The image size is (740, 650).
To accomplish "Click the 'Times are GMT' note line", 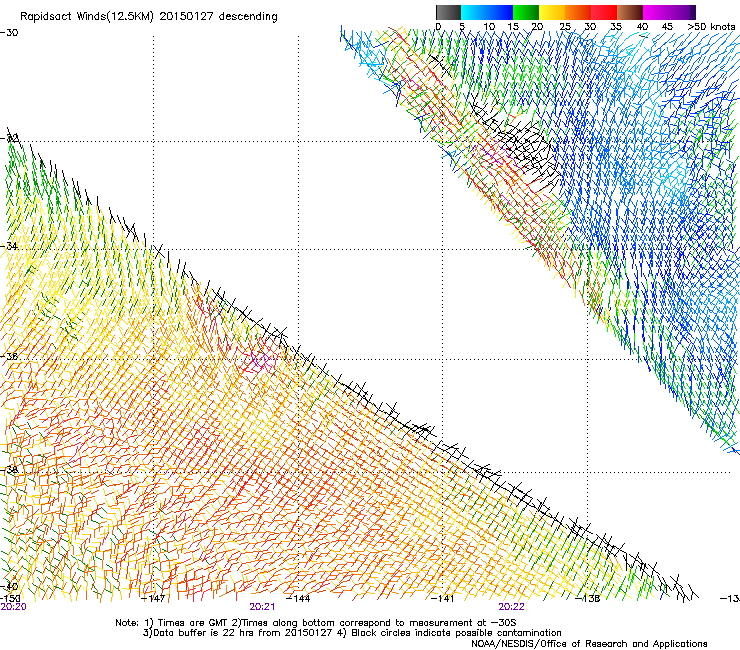I will 316,623.
